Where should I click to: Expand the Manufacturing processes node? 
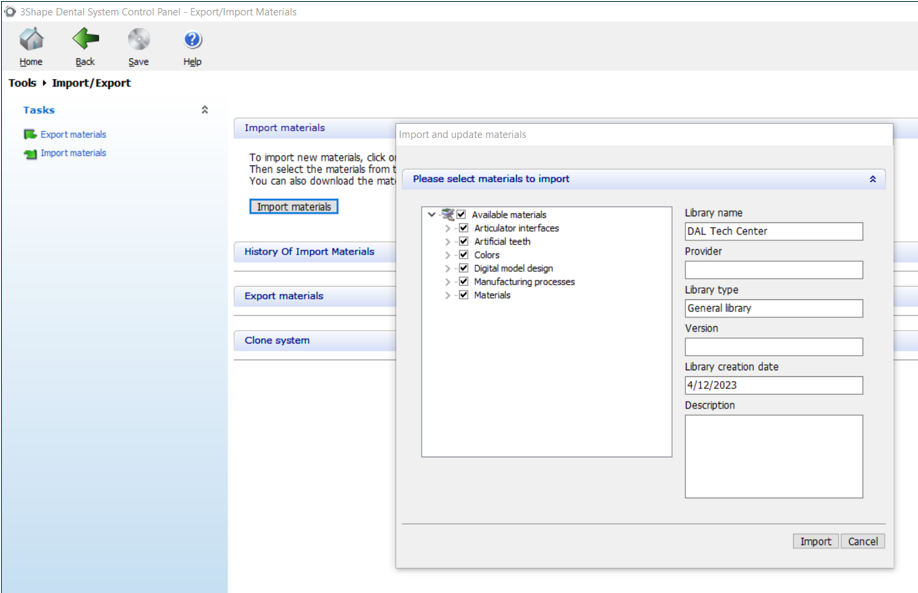click(447, 282)
